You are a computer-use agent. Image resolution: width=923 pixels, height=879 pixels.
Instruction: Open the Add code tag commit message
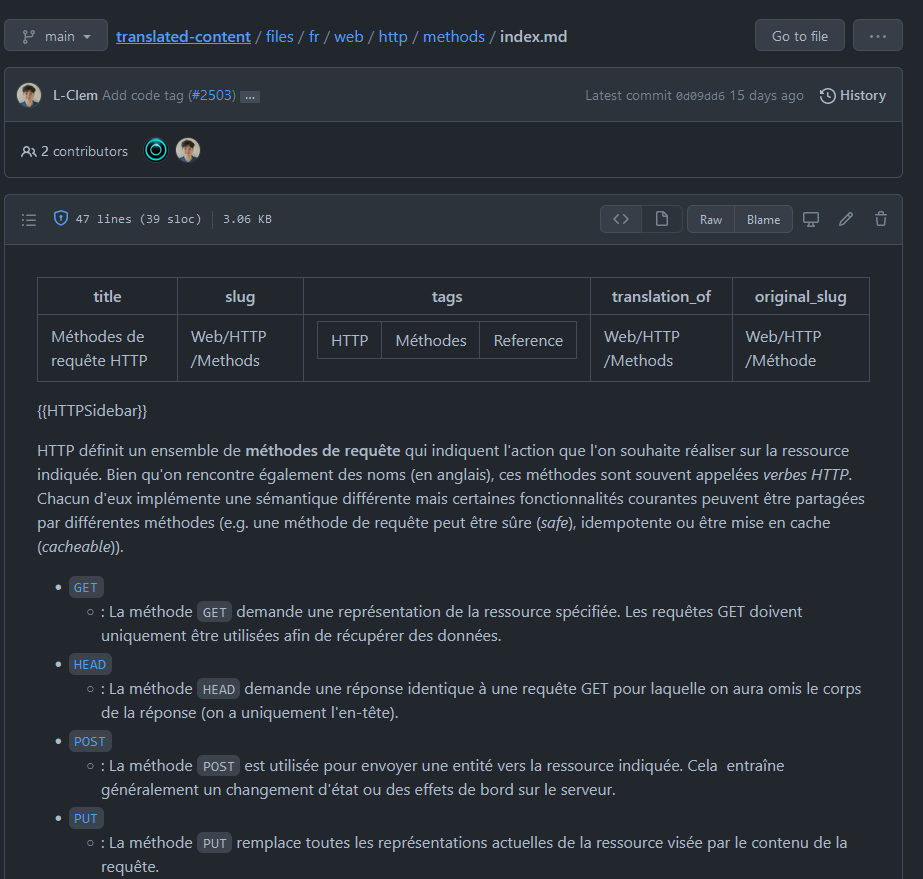[143, 95]
